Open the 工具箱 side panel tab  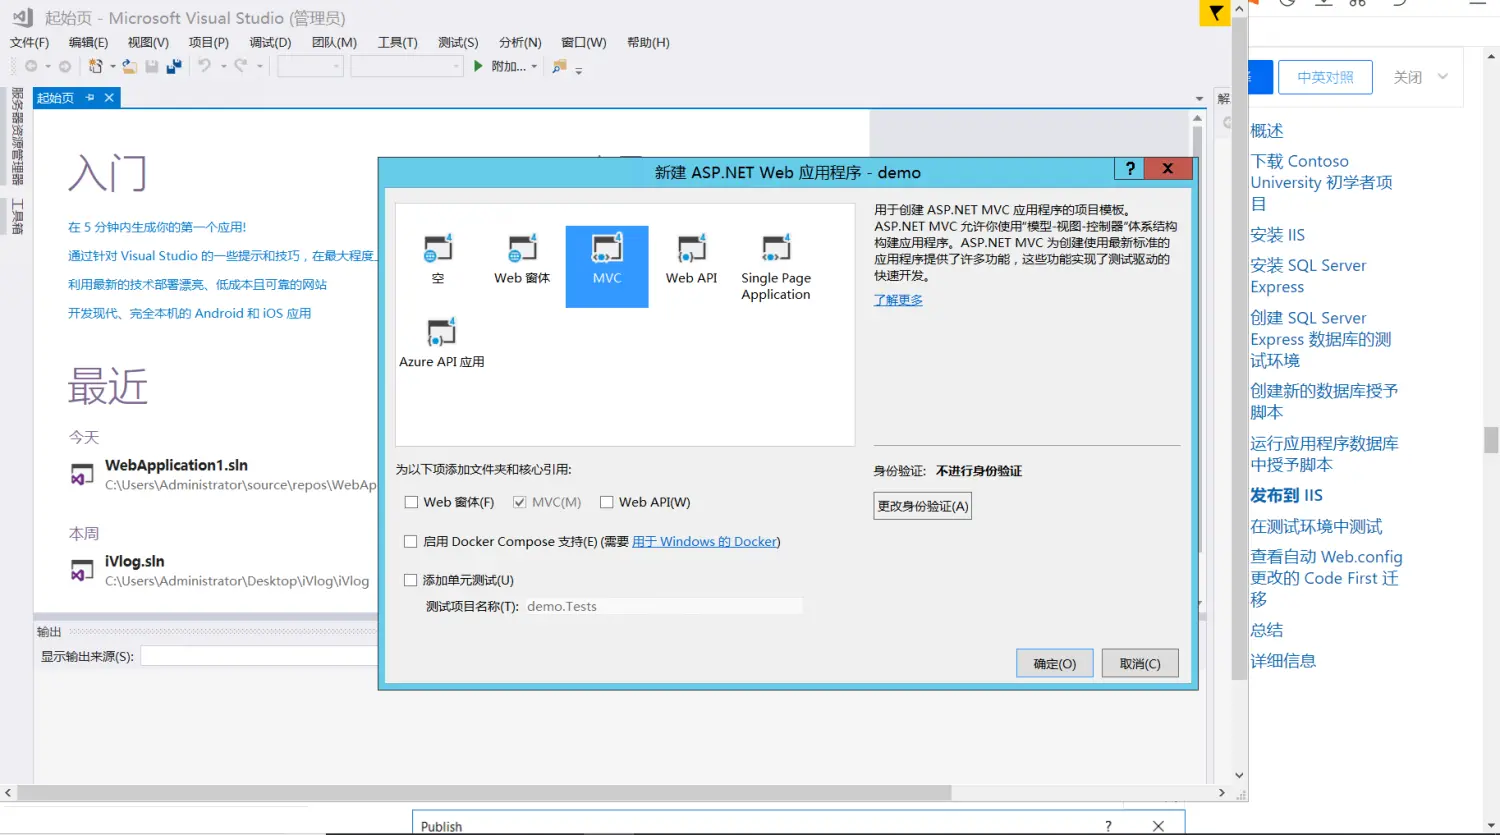(x=17, y=216)
